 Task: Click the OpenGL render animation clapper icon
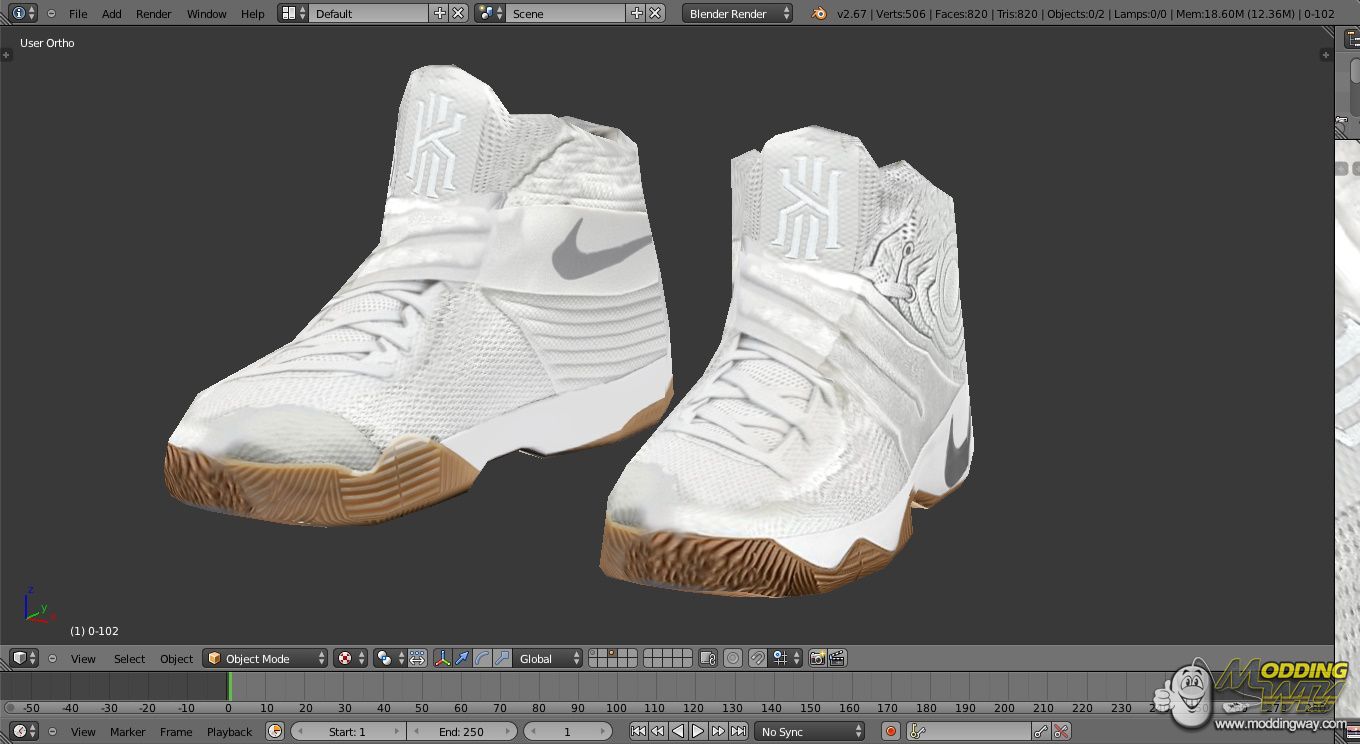838,658
